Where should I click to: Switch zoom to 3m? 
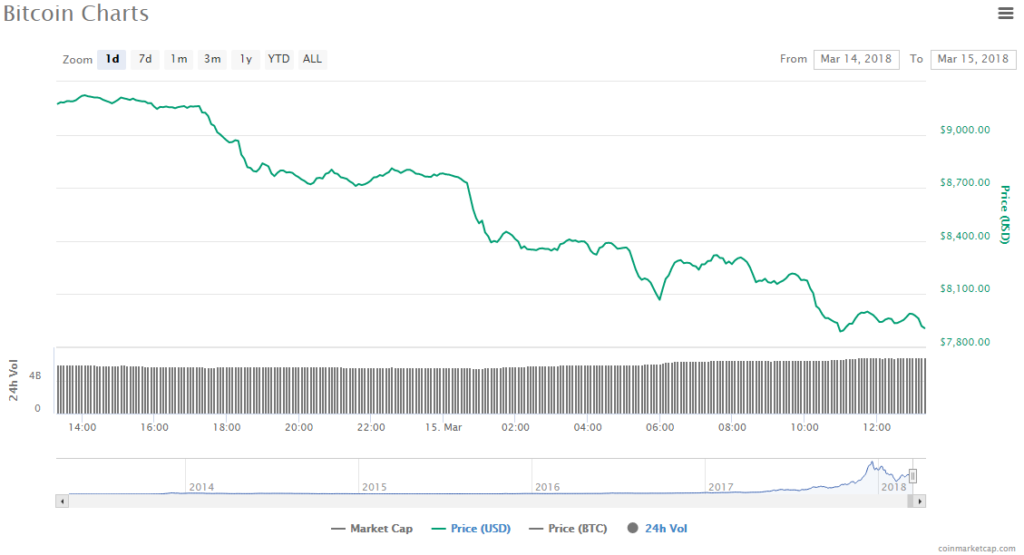212,59
